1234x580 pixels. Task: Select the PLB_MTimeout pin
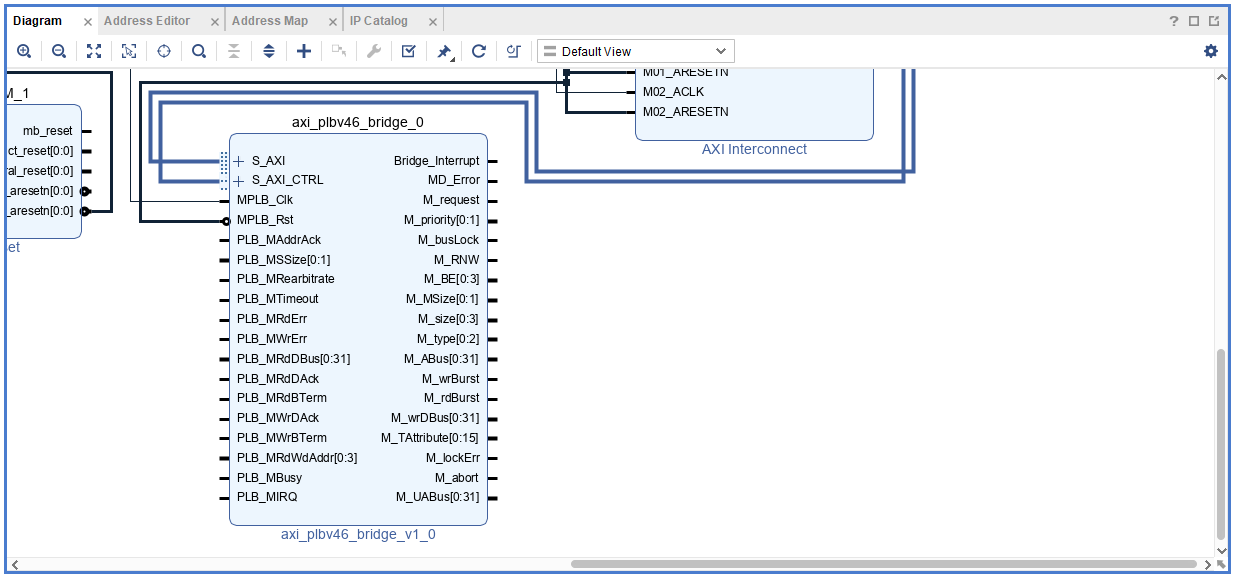(x=278, y=299)
